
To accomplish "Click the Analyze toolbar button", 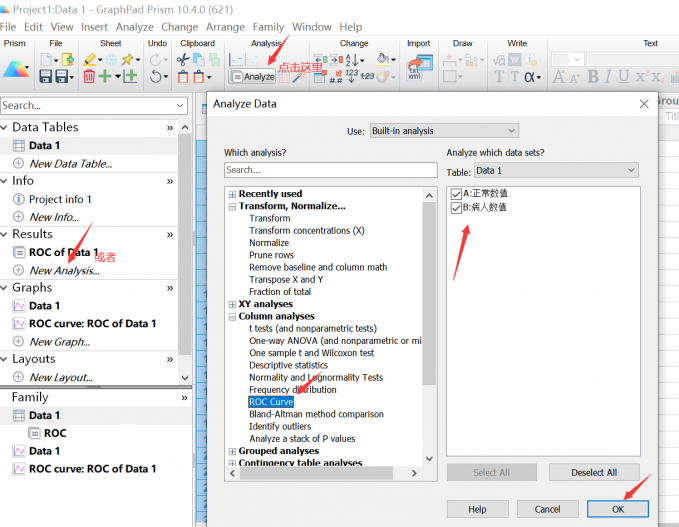I will [x=252, y=77].
